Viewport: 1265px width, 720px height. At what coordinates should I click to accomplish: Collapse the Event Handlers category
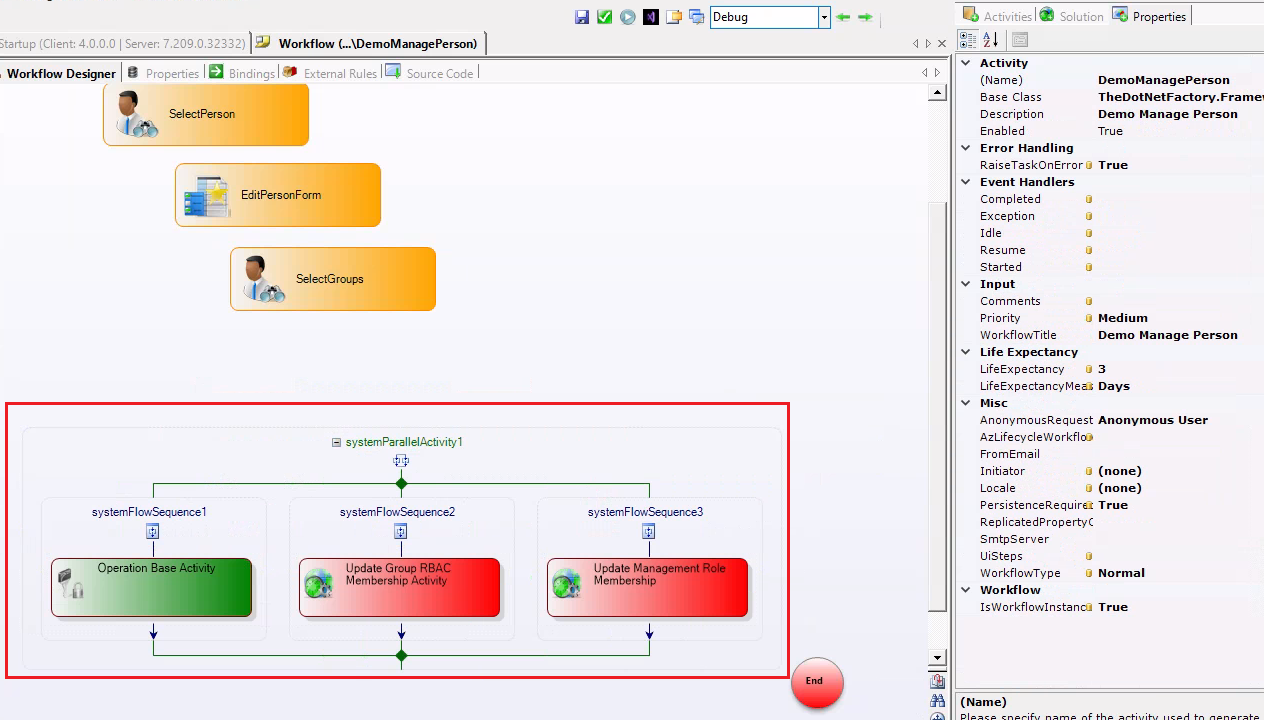(966, 182)
